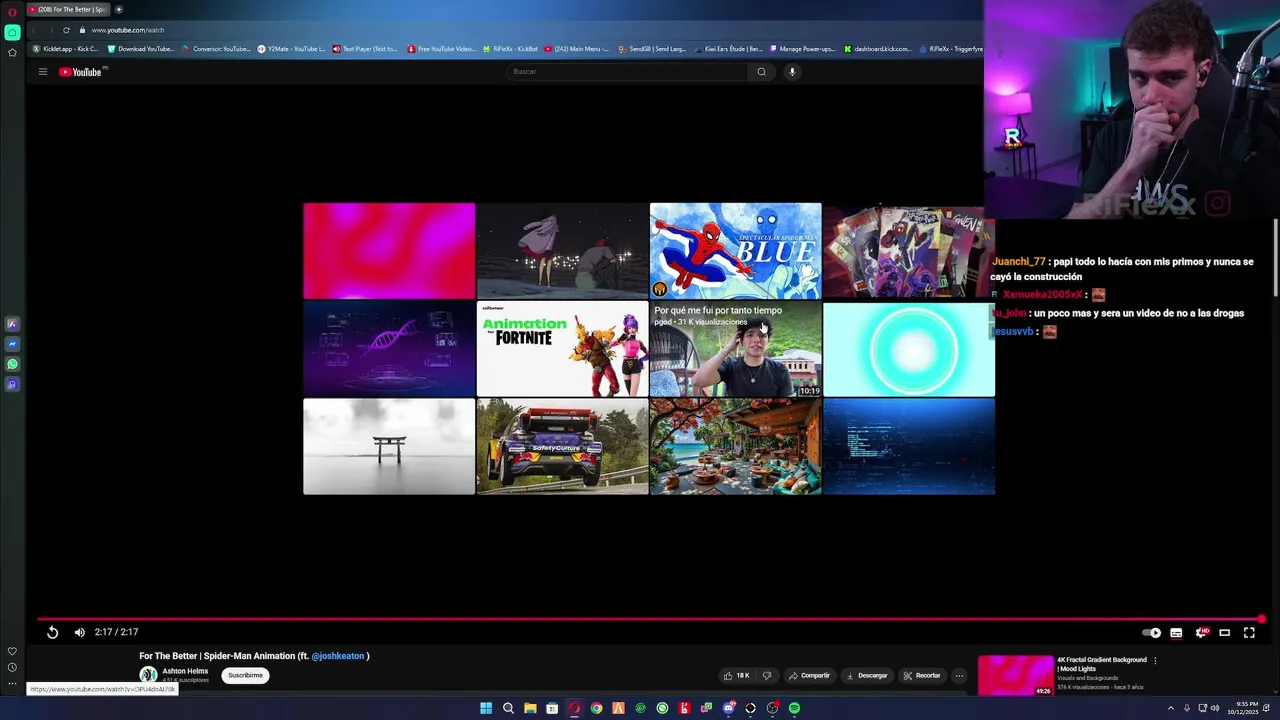This screenshot has width=1280, height=720.
Task: Open the 'Download YouTube' bookmark
Action: [140, 49]
